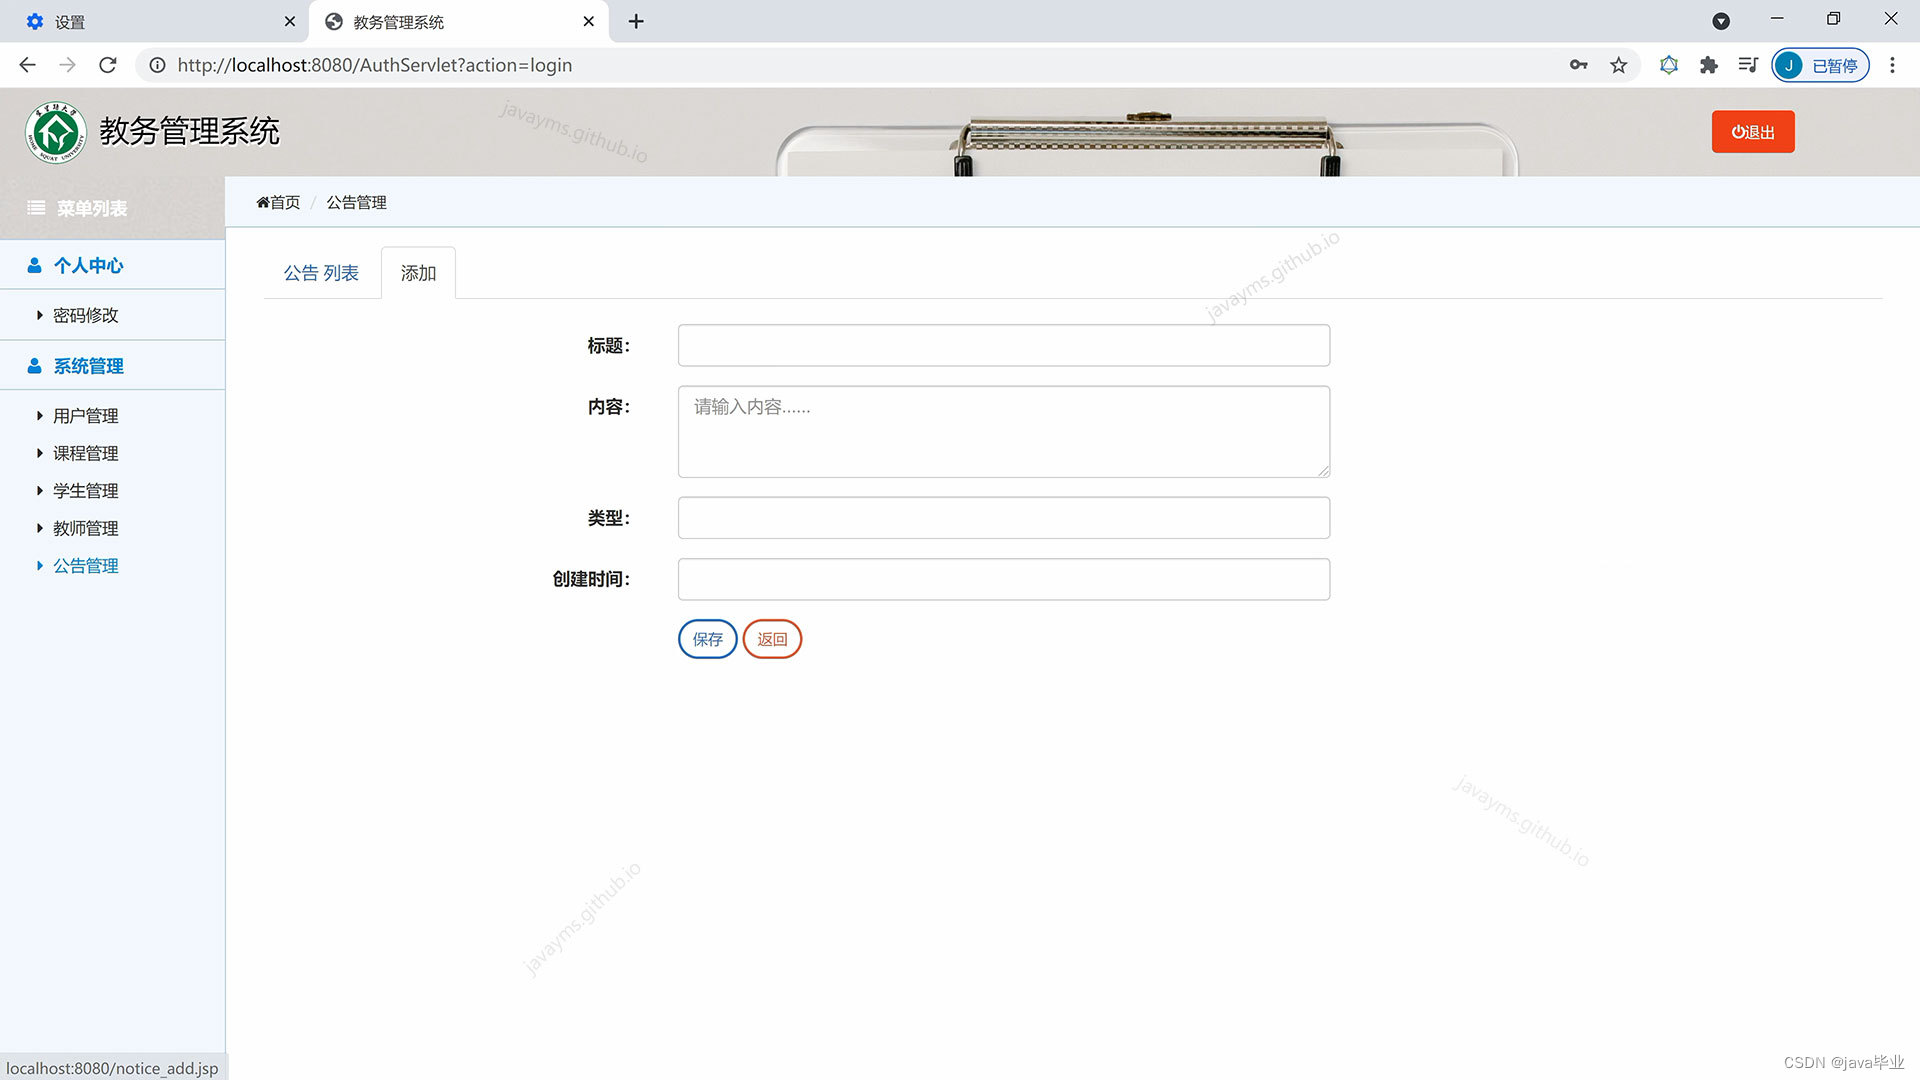The image size is (1920, 1080).
Task: Click the 个人中心 user icon
Action: tap(34, 266)
